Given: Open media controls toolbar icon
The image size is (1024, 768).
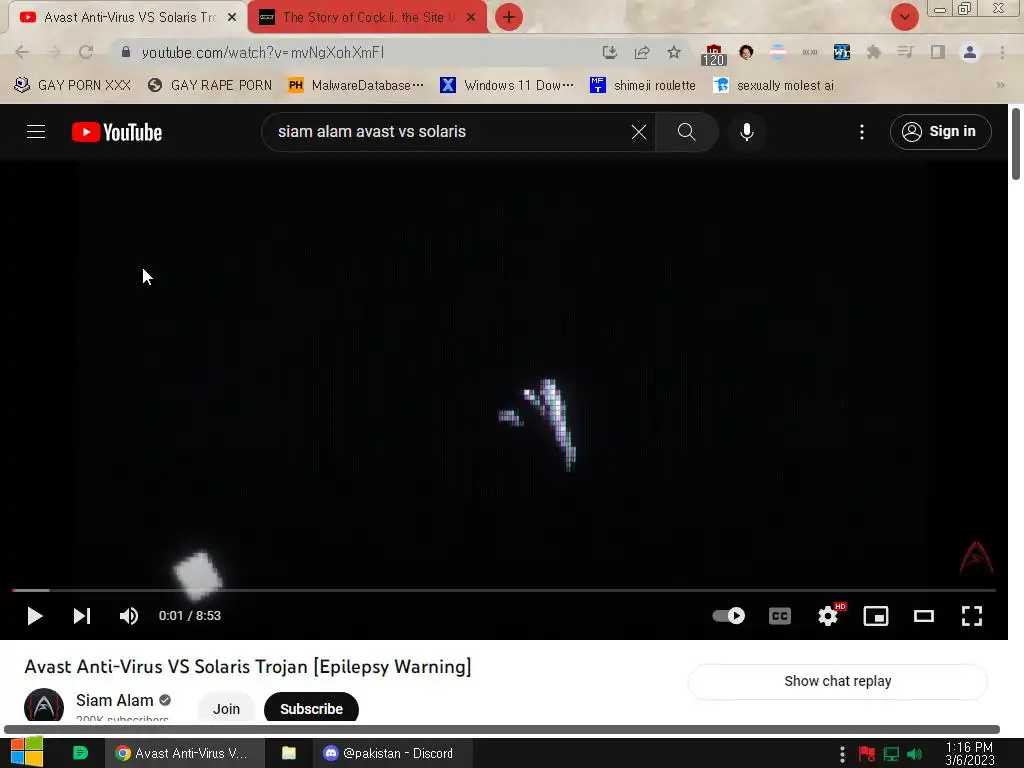Looking at the screenshot, I should pyautogui.click(x=905, y=52).
